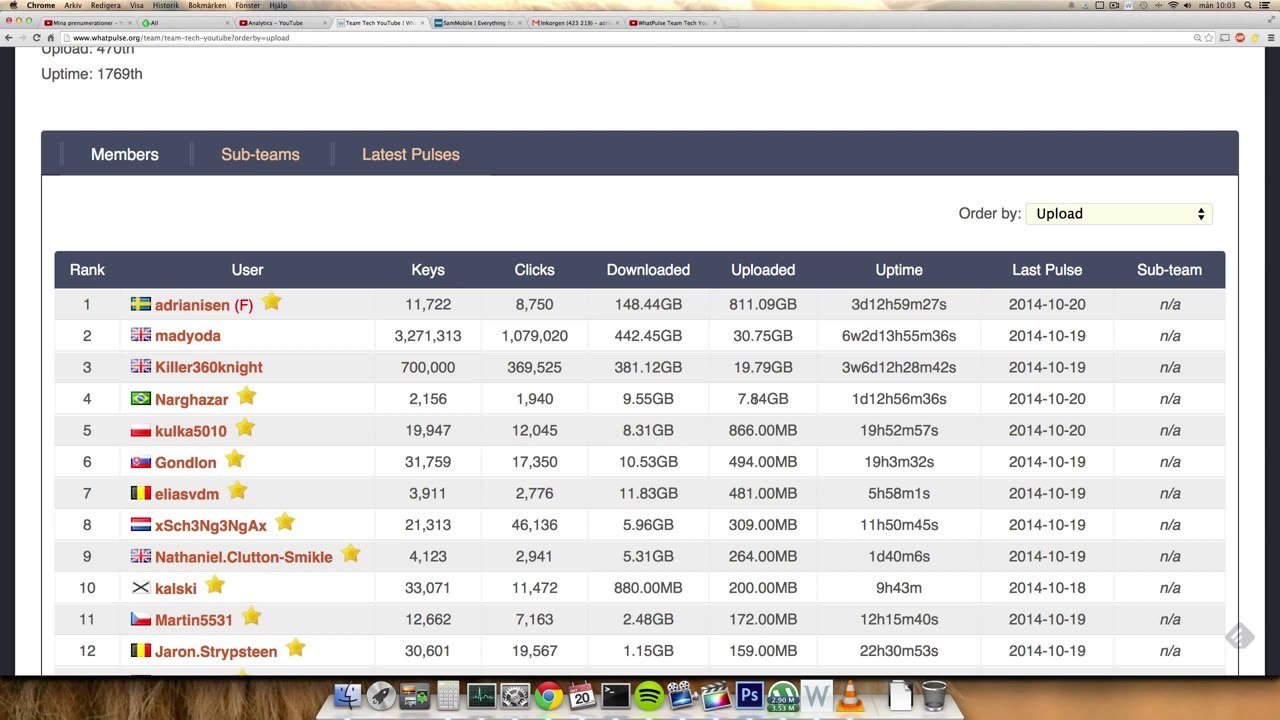This screenshot has width=1280, height=720.
Task: Click the new tab button
Action: tap(731, 22)
